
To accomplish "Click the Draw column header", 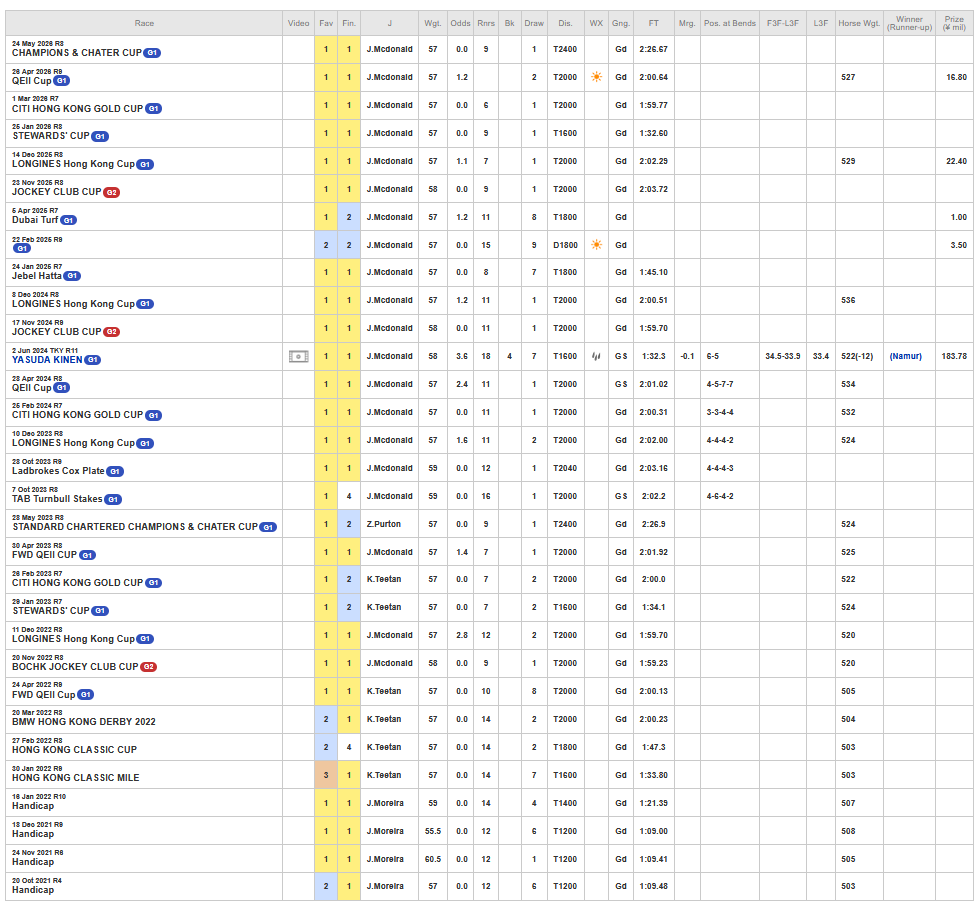I will click(534, 23).
